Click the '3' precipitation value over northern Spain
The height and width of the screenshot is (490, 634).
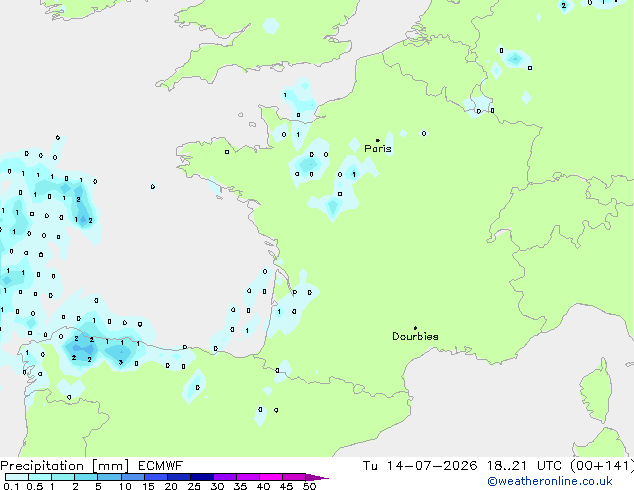[120, 362]
